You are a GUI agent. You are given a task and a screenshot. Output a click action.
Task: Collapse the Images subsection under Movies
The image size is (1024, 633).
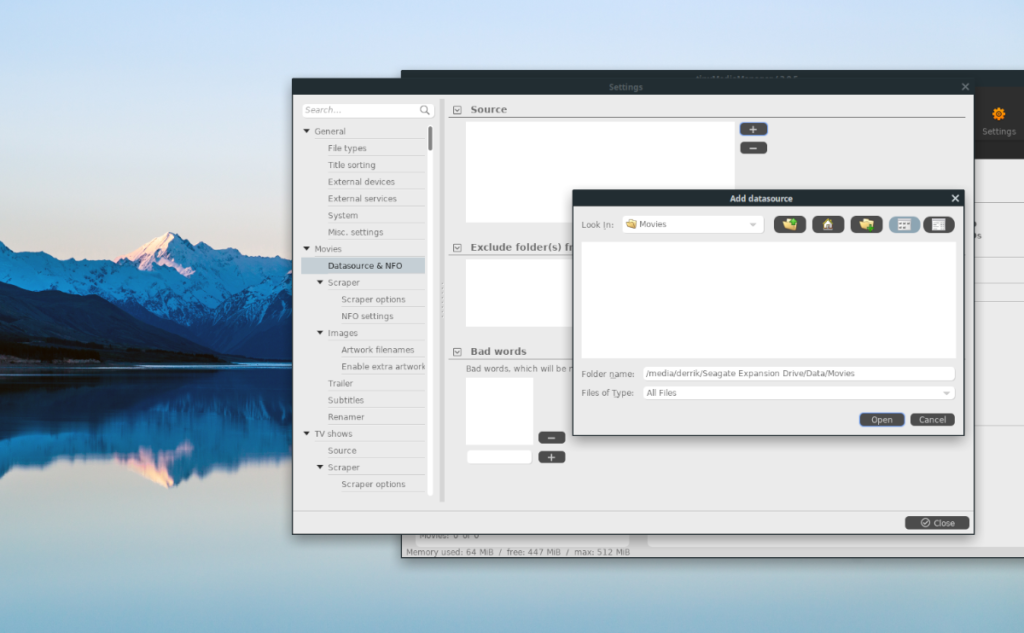pyautogui.click(x=320, y=332)
